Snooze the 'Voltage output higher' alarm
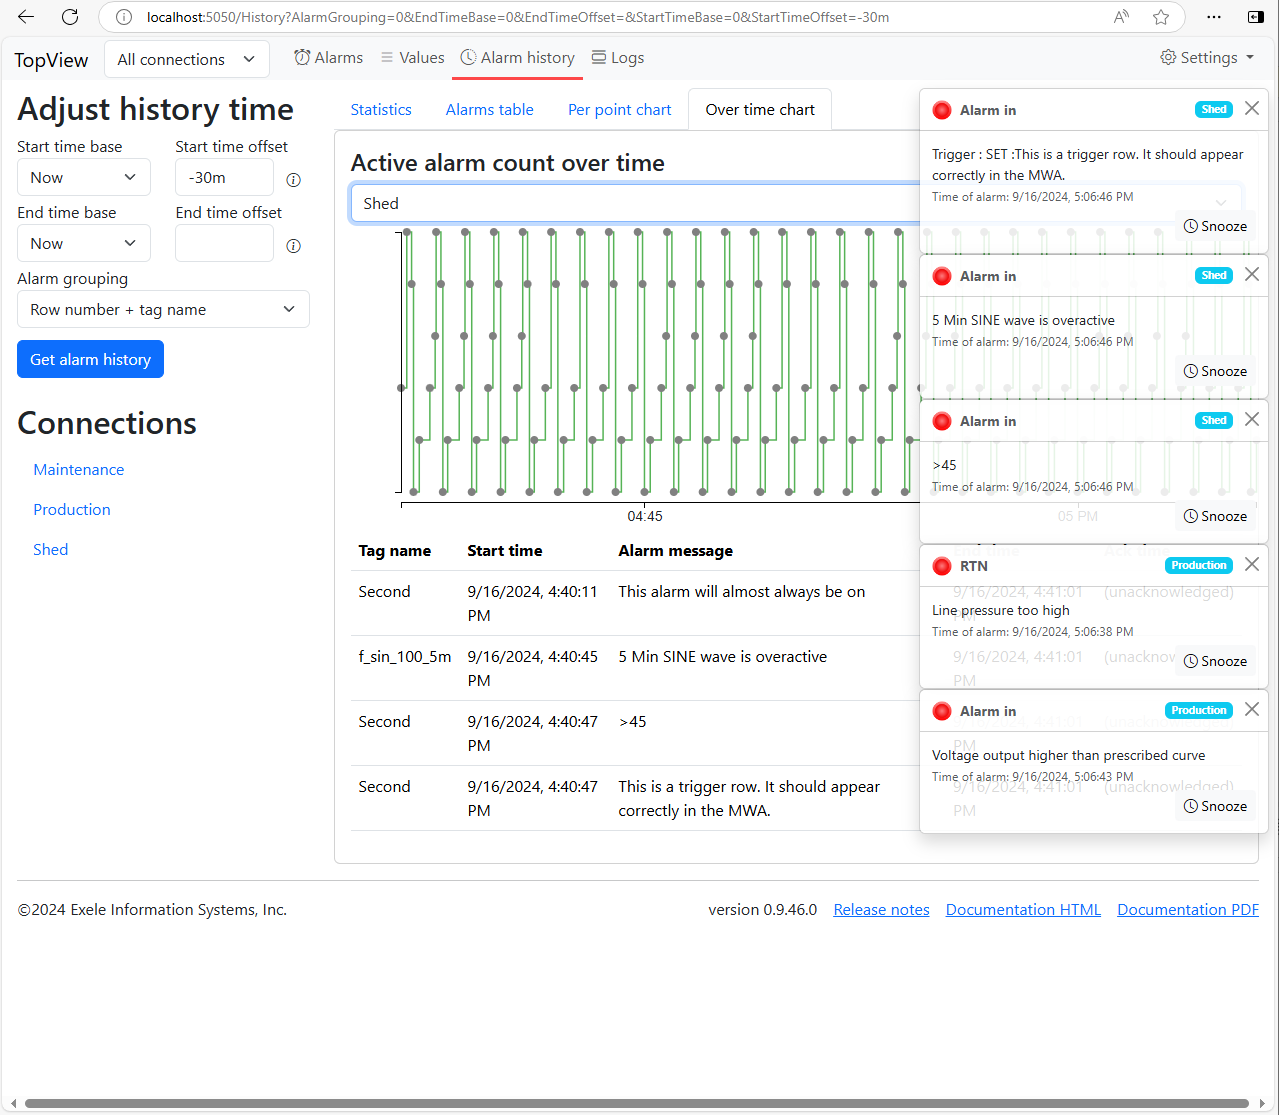The height and width of the screenshot is (1115, 1279). tap(1215, 806)
